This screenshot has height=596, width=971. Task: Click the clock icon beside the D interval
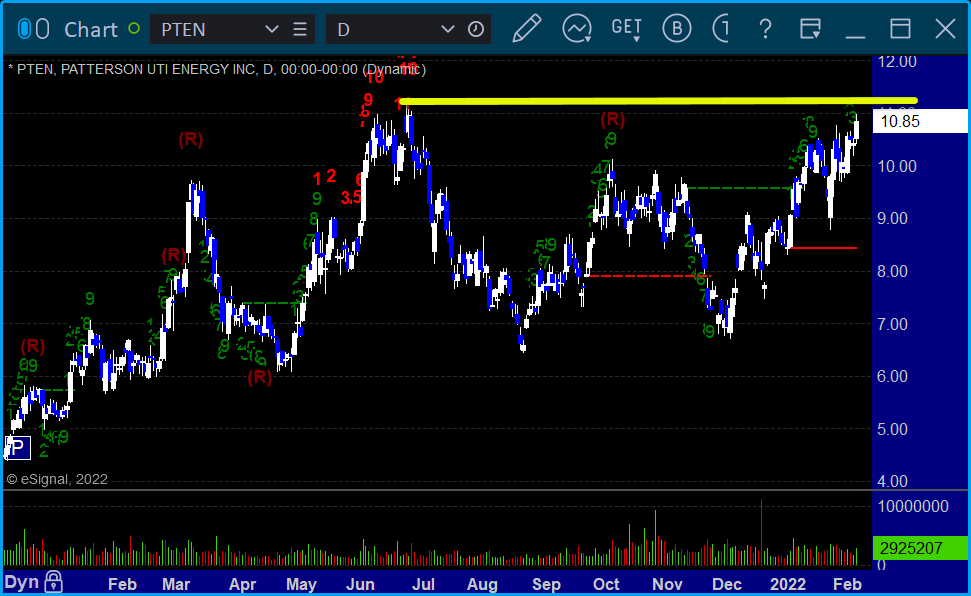476,29
